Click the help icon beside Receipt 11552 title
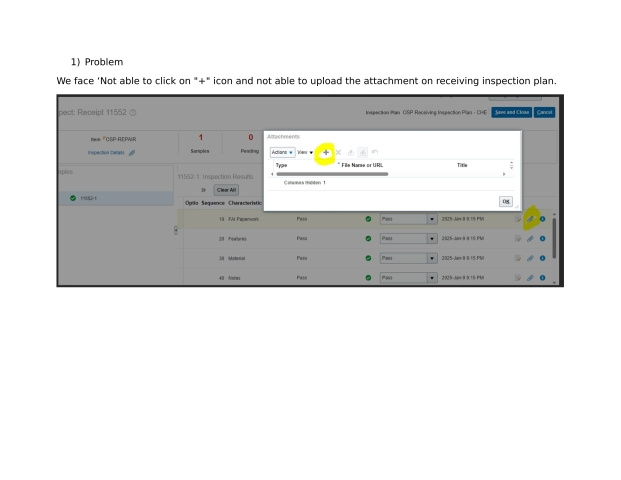This screenshot has height=480, width=621. pyautogui.click(x=133, y=112)
